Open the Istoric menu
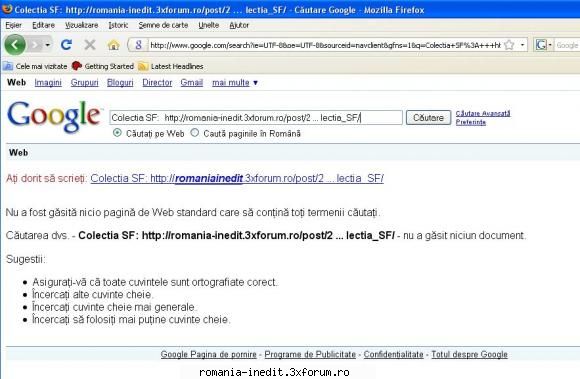Image resolution: width=580 pixels, height=379 pixels. click(118, 25)
